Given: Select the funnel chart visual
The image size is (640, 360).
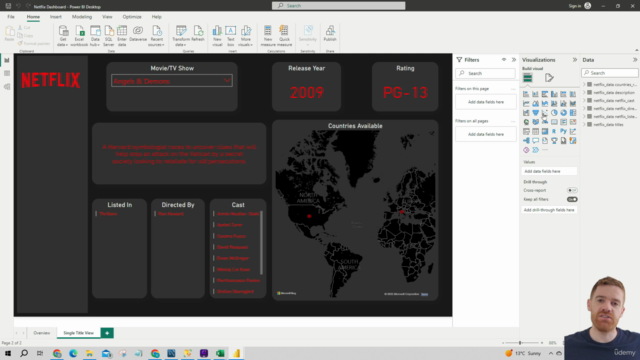Looking at the screenshot, I should 536,113.
